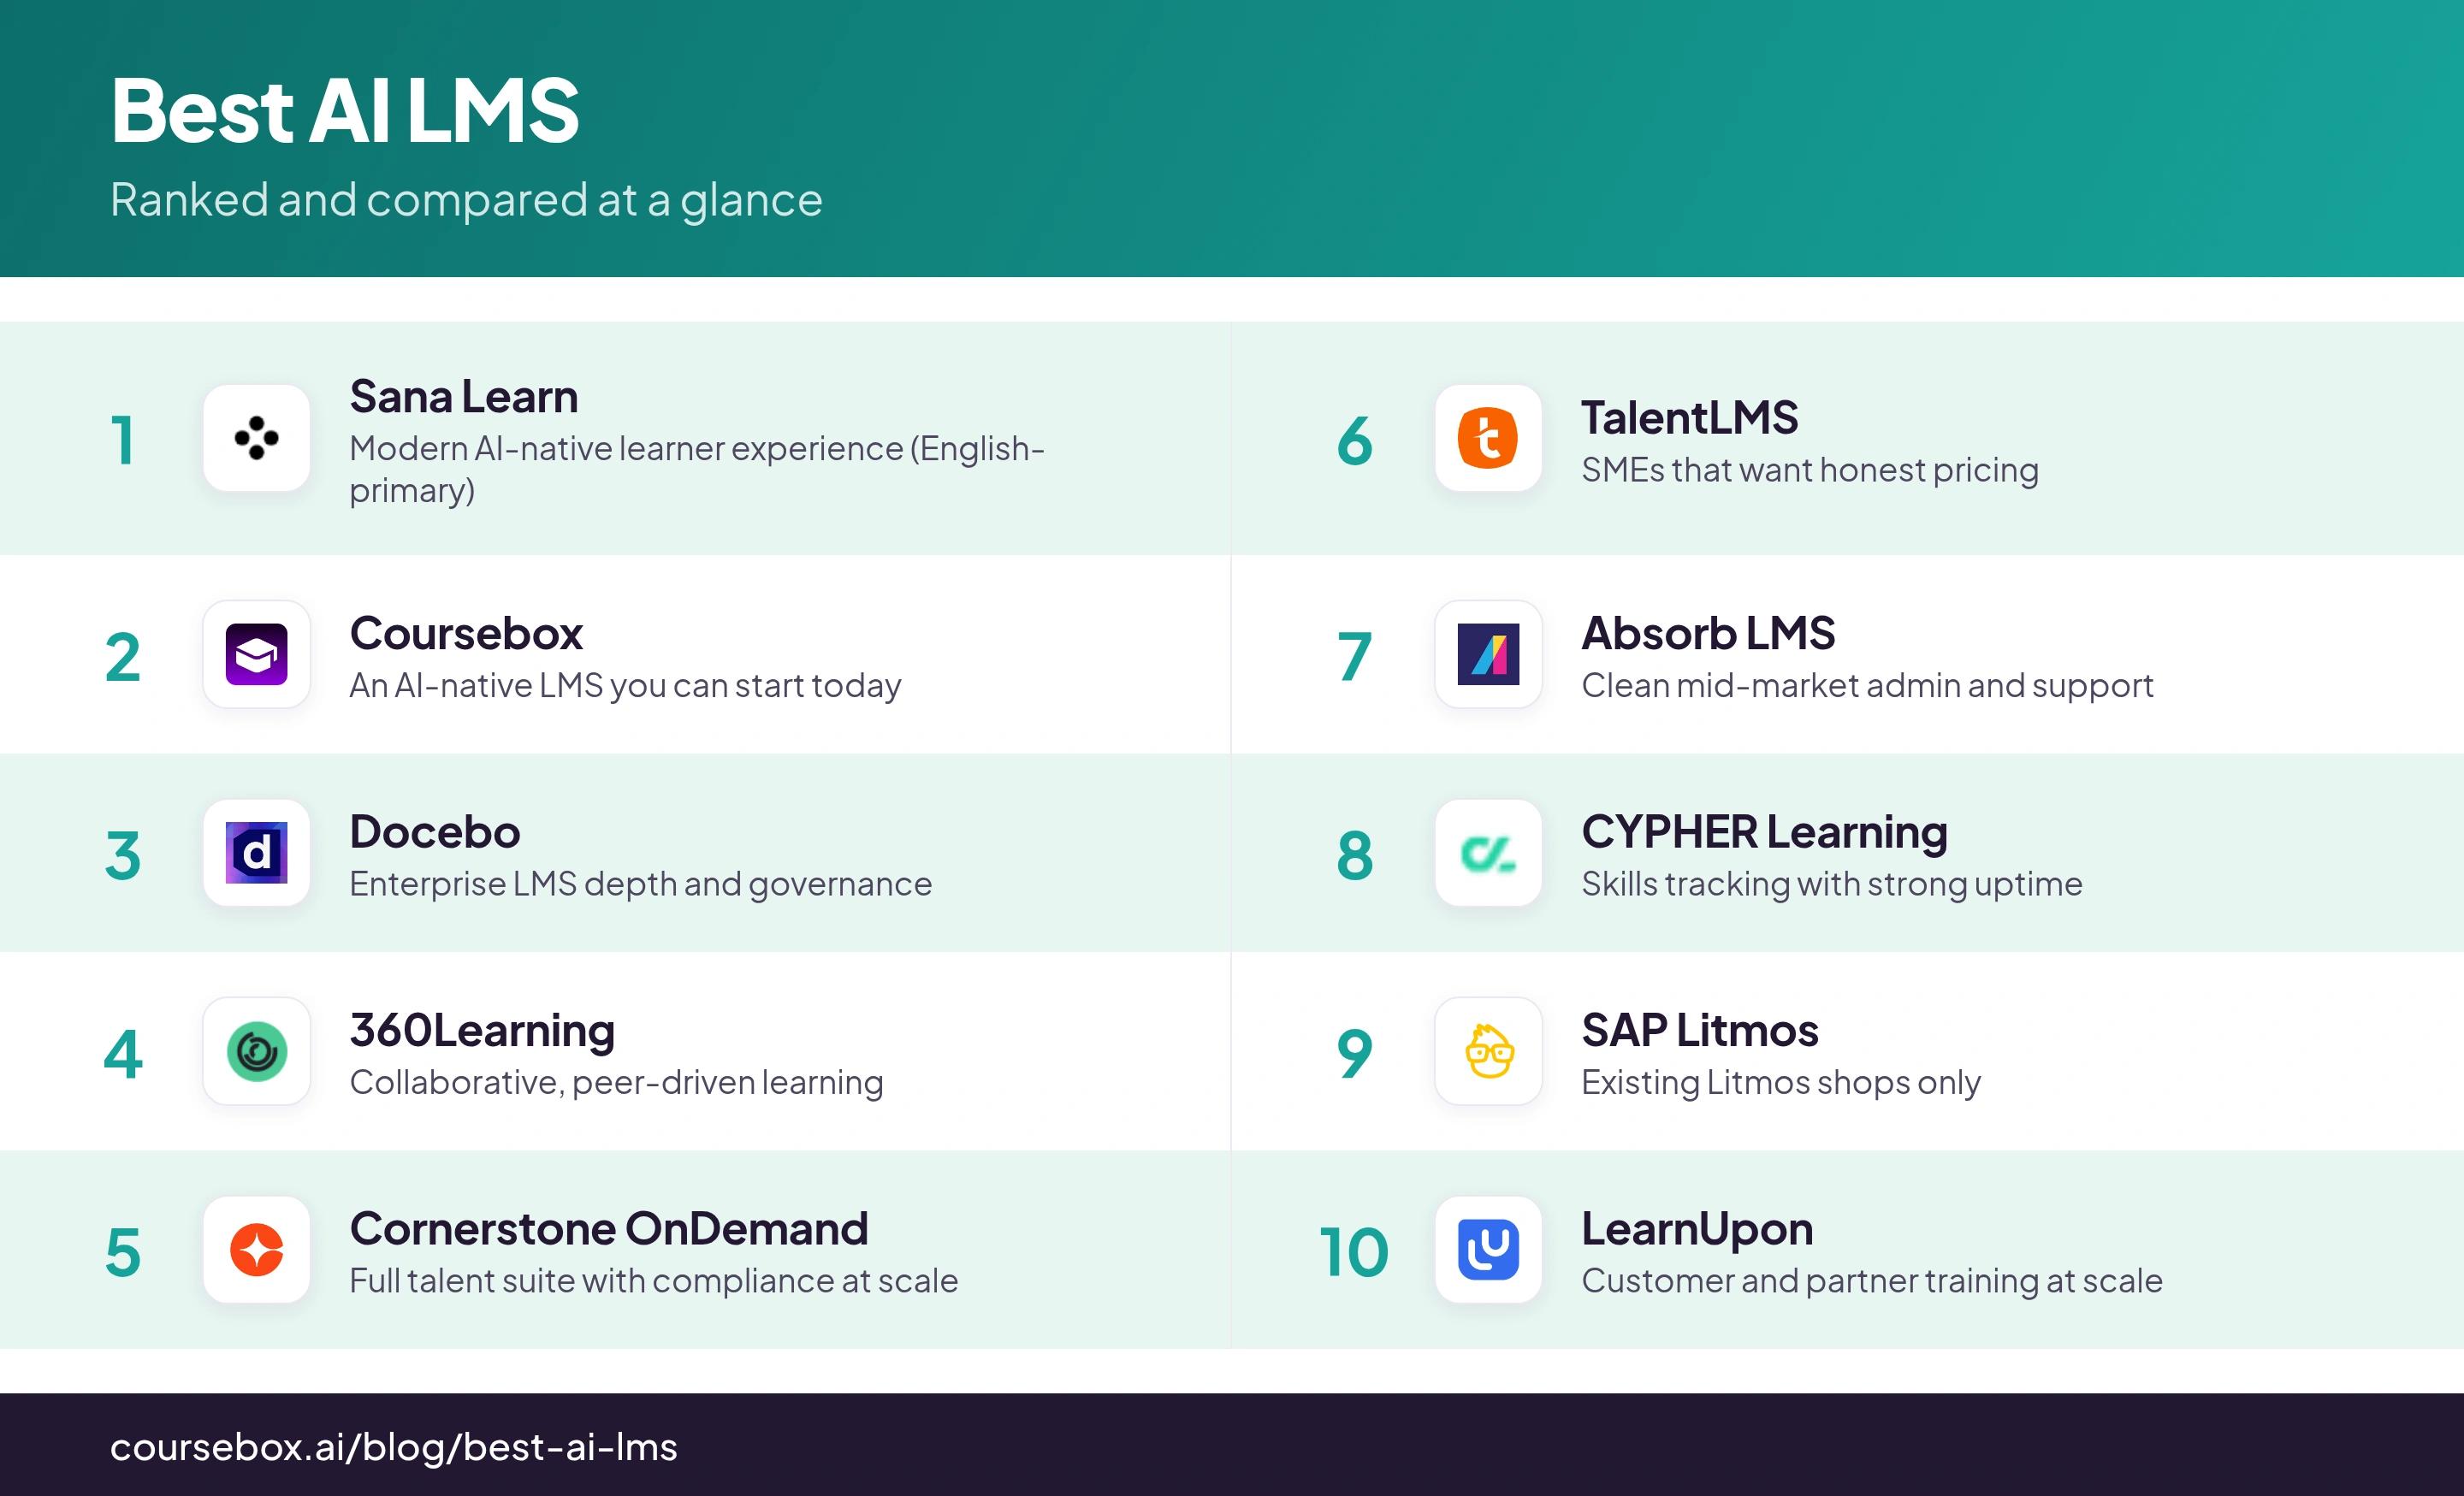Image resolution: width=2464 pixels, height=1496 pixels.
Task: Select the 'Coursebox' title
Action: (466, 633)
